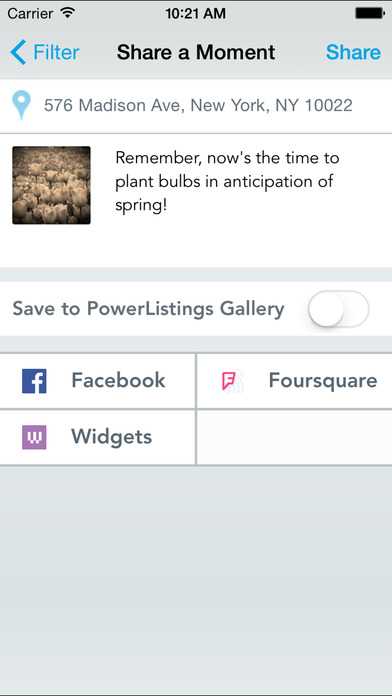Check the Wi-Fi signal icon in status bar
This screenshot has height=696, width=392.
[67, 13]
